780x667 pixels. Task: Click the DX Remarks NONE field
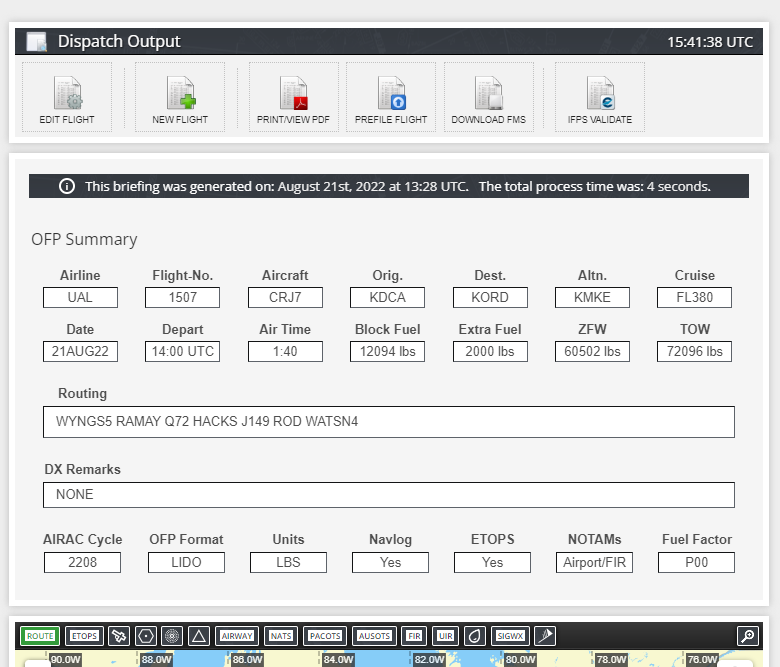point(389,495)
